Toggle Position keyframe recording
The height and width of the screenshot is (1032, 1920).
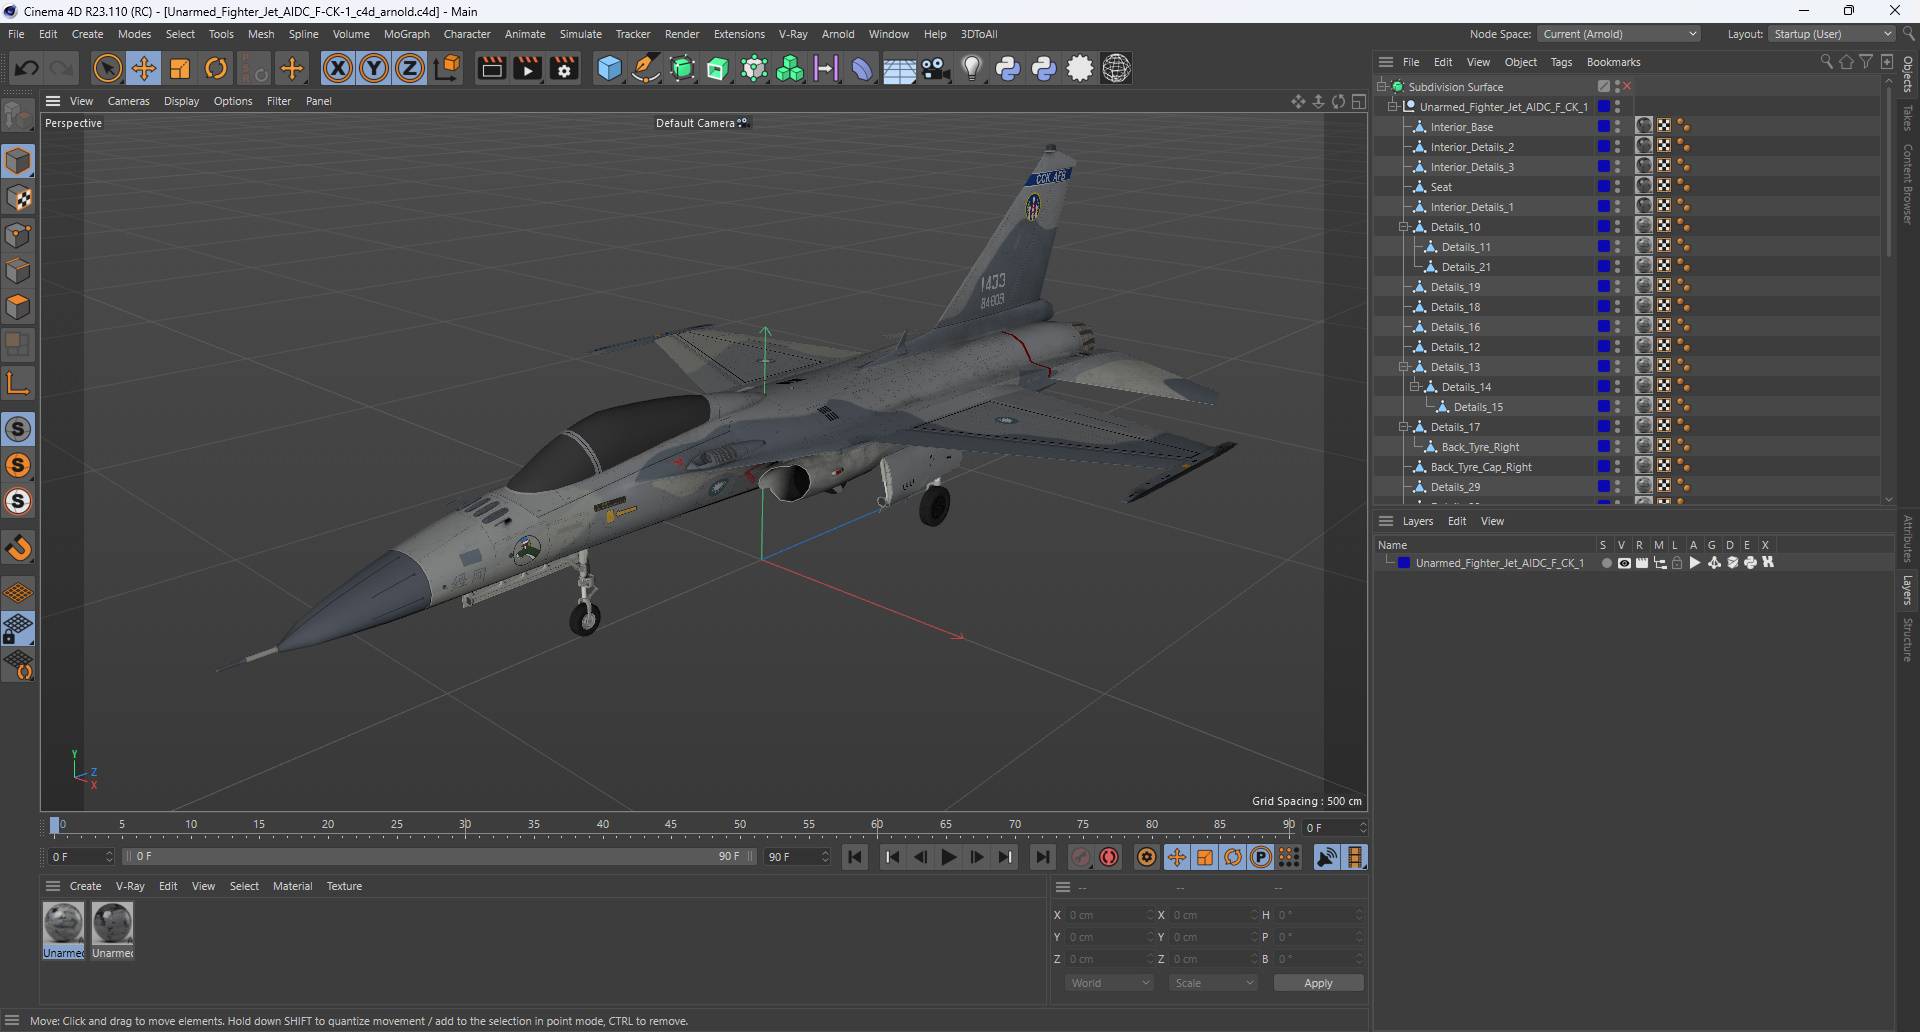(x=1177, y=857)
